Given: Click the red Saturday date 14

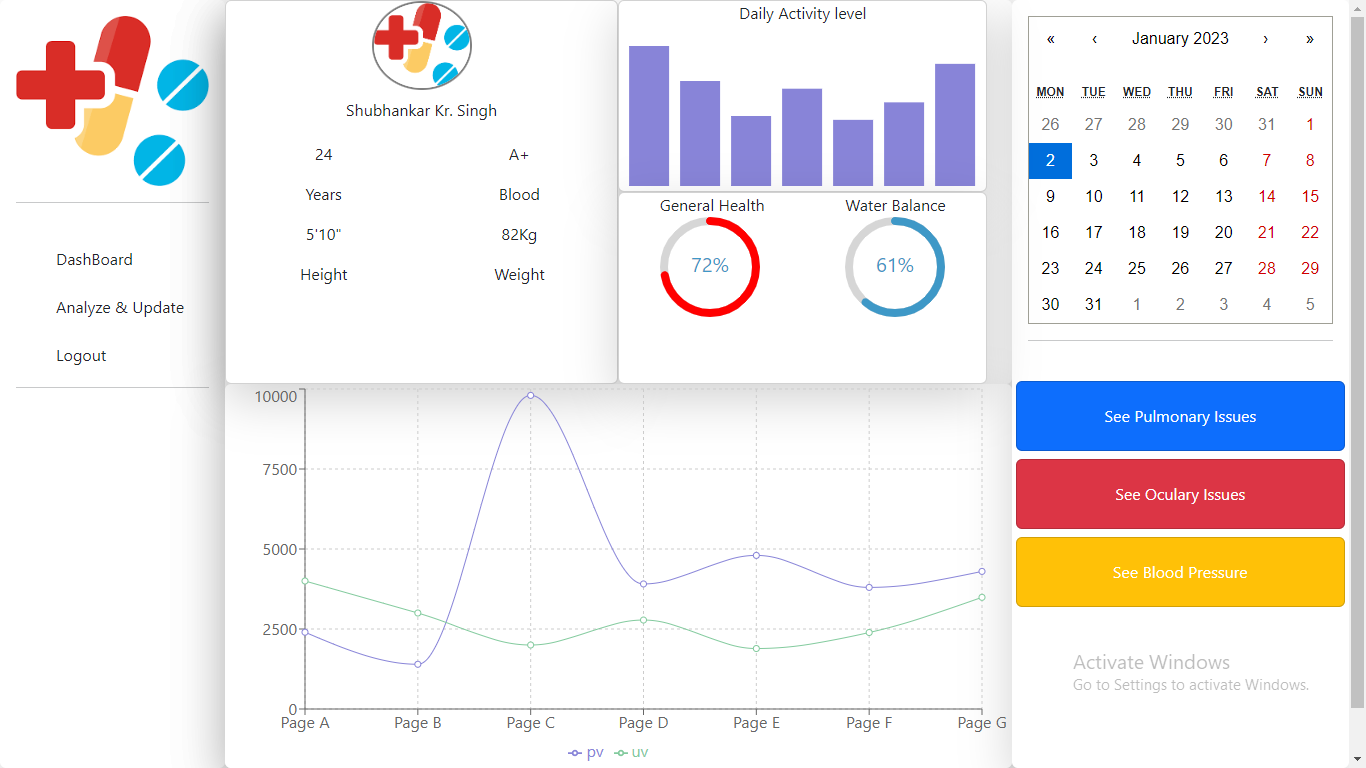Looking at the screenshot, I should [x=1267, y=196].
